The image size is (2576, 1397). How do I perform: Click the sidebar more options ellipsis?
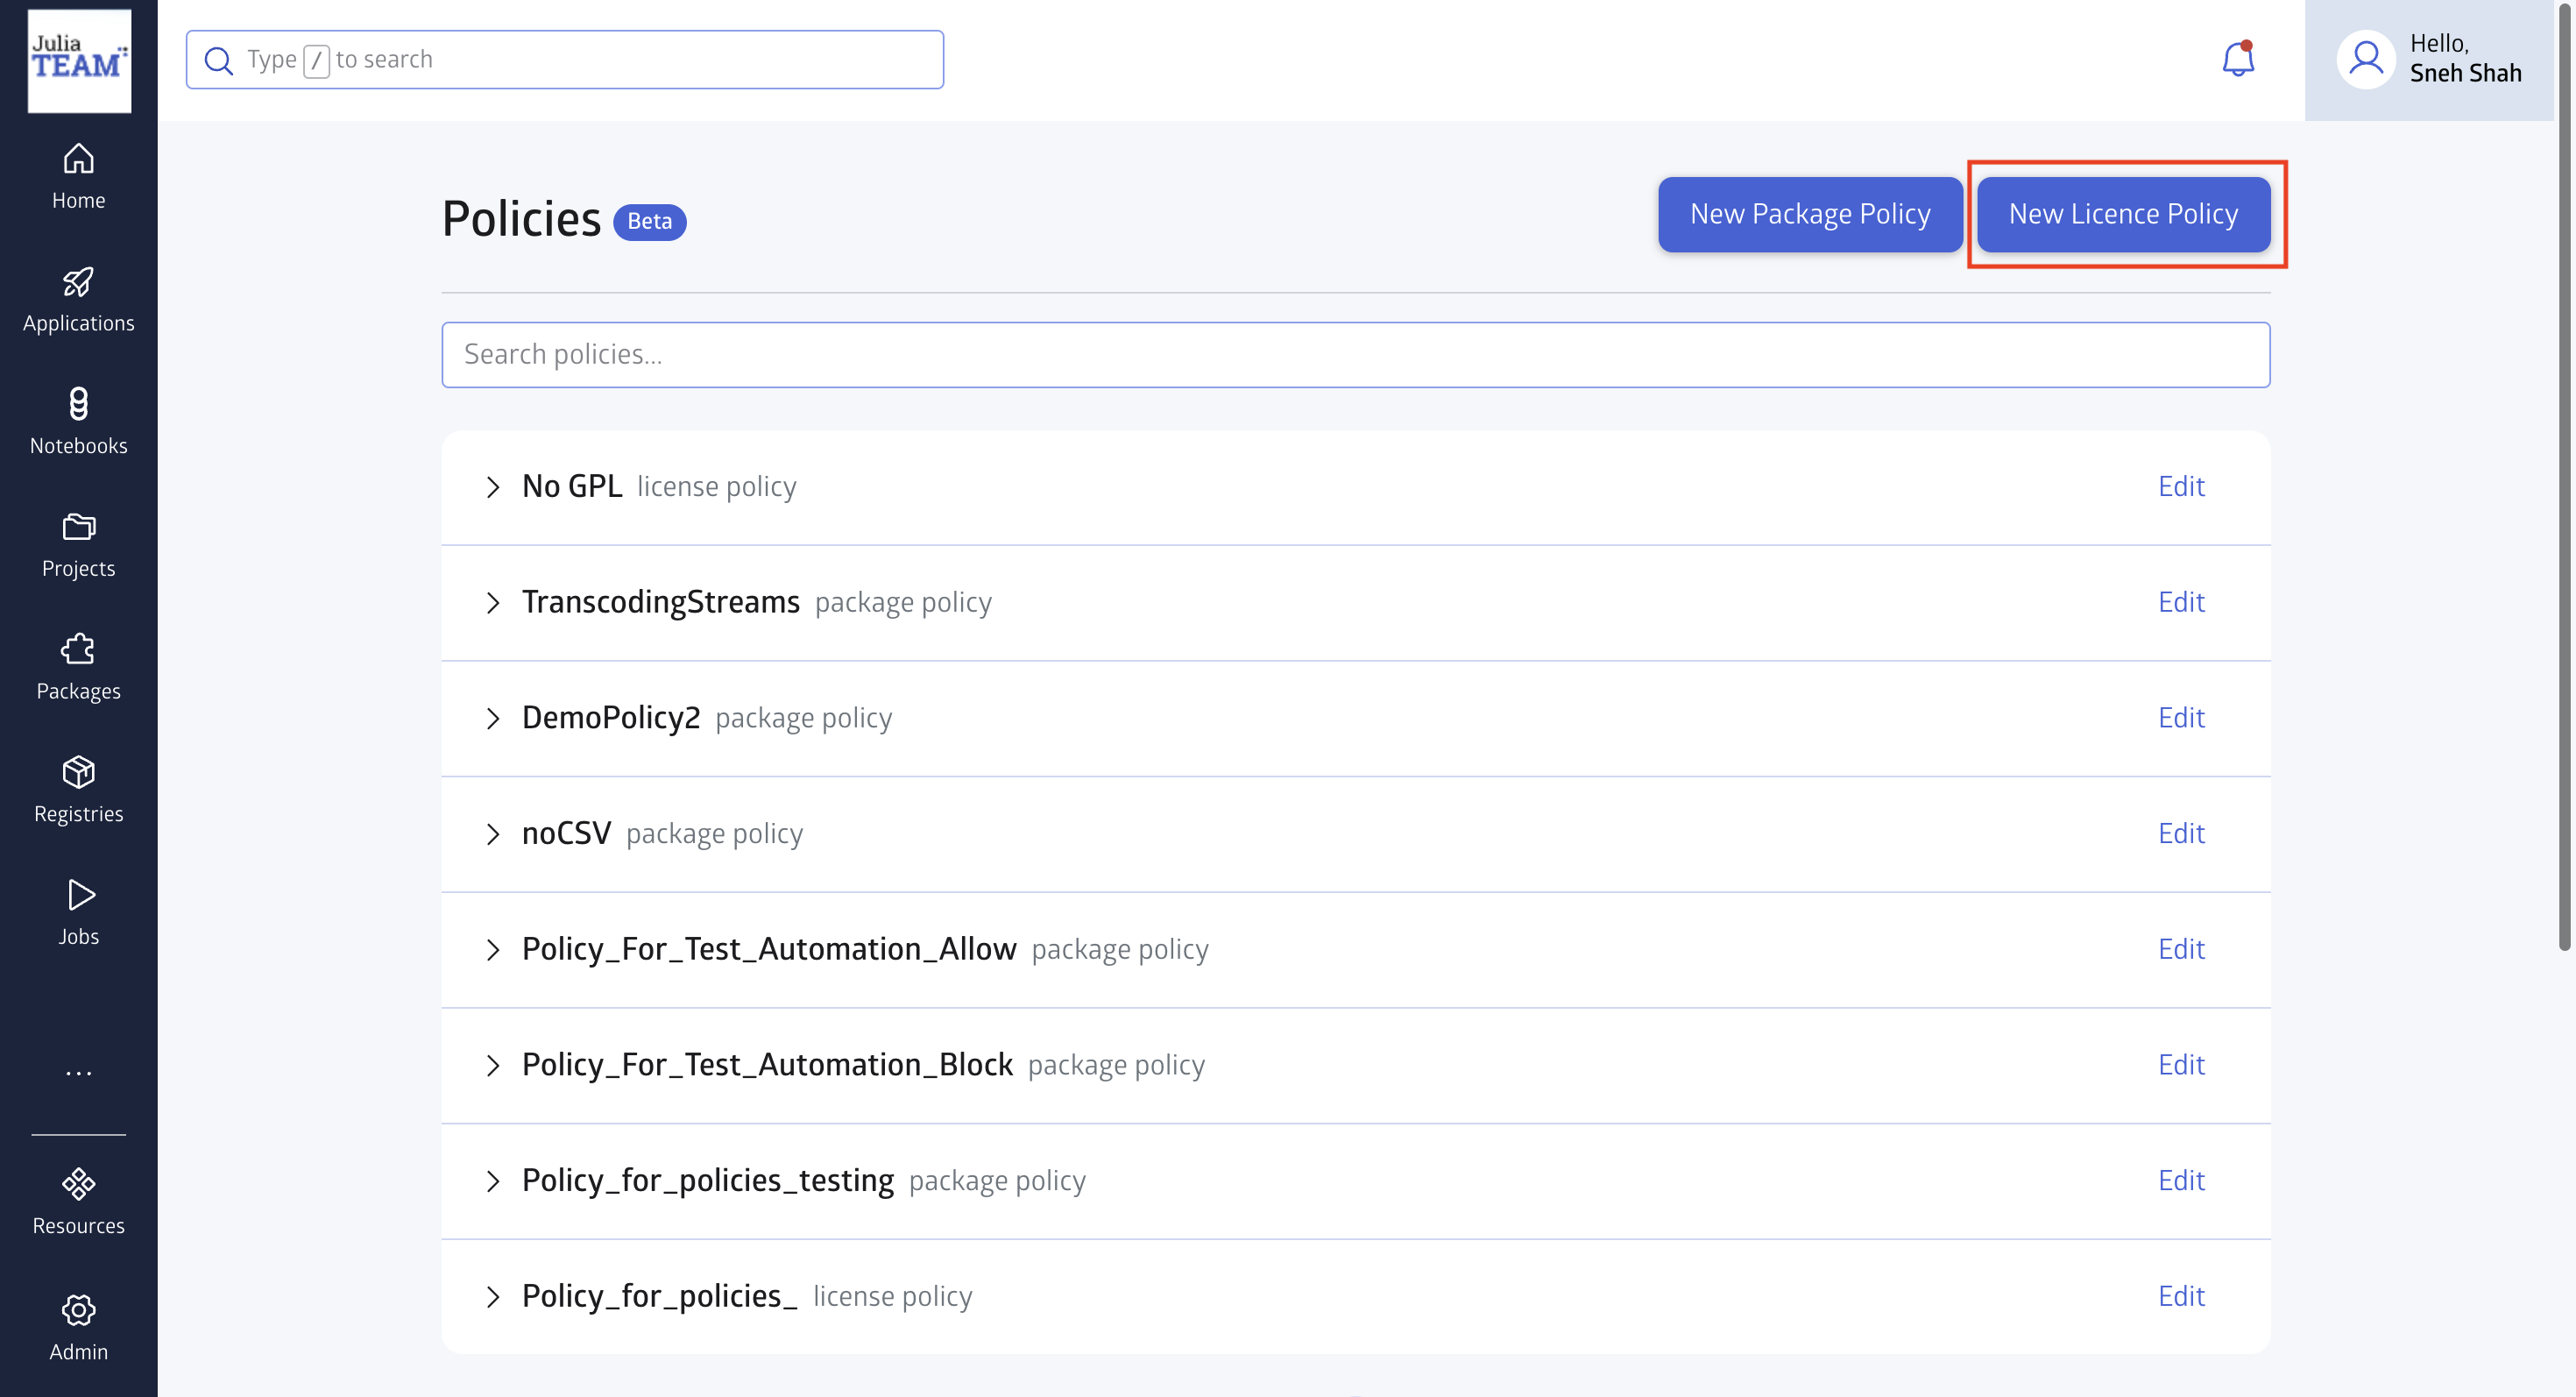pos(78,1073)
